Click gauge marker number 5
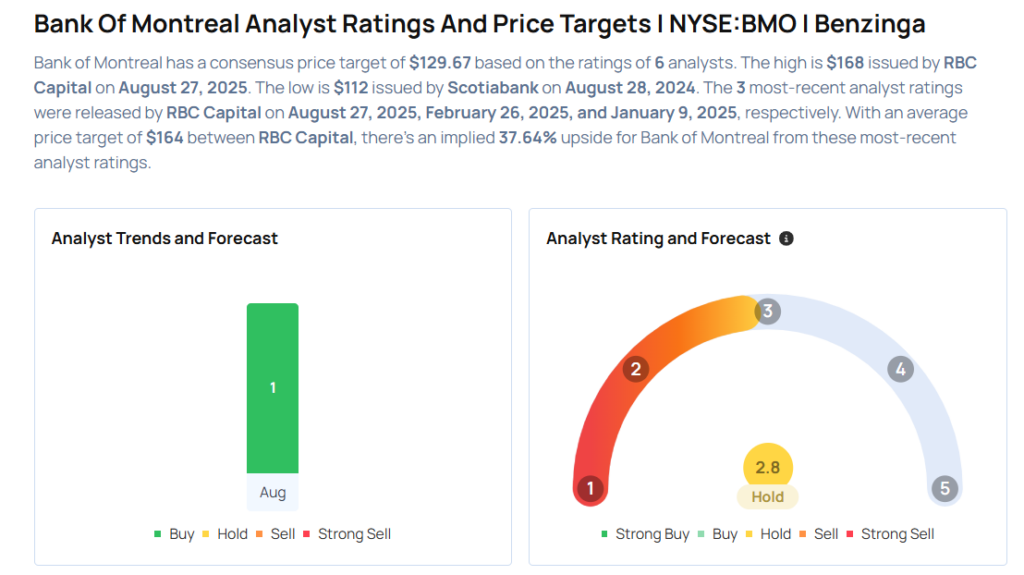The height and width of the screenshot is (575, 1024). 944,489
